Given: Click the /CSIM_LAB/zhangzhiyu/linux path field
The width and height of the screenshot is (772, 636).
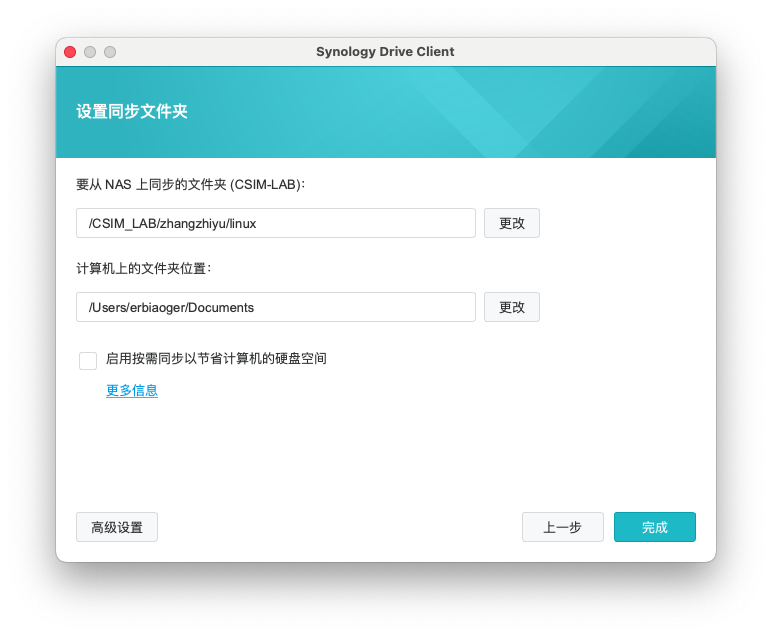Looking at the screenshot, I should click(x=276, y=223).
